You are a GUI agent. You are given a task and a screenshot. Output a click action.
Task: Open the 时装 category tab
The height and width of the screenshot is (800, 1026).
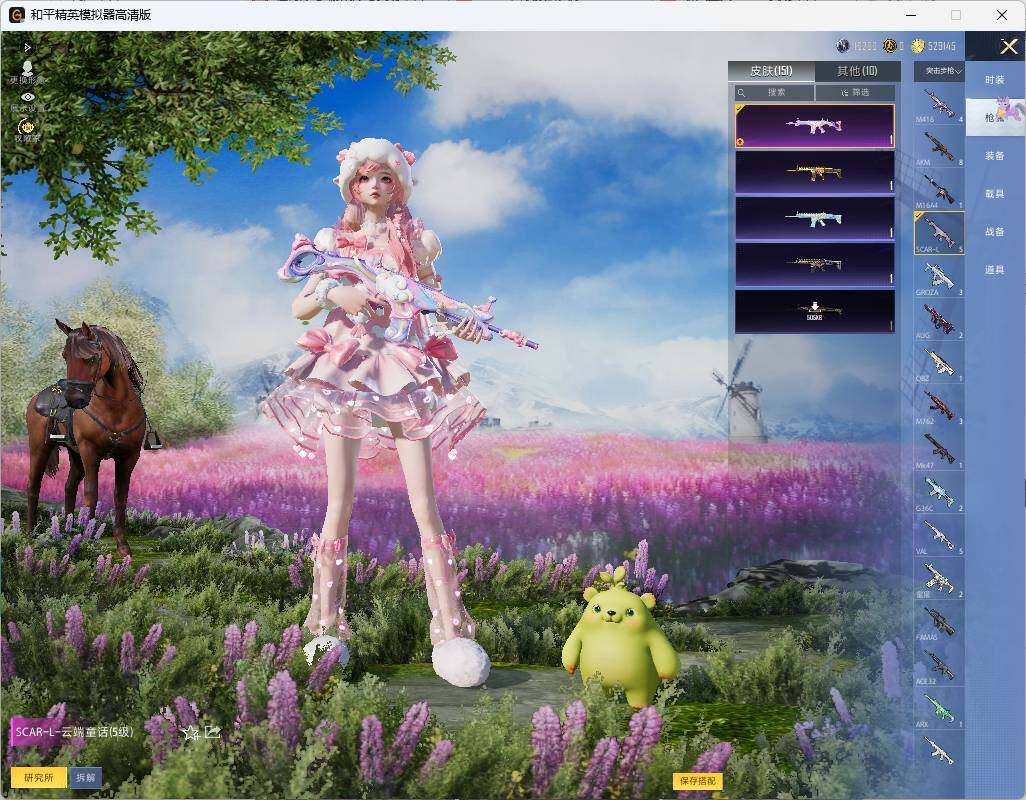(x=995, y=80)
